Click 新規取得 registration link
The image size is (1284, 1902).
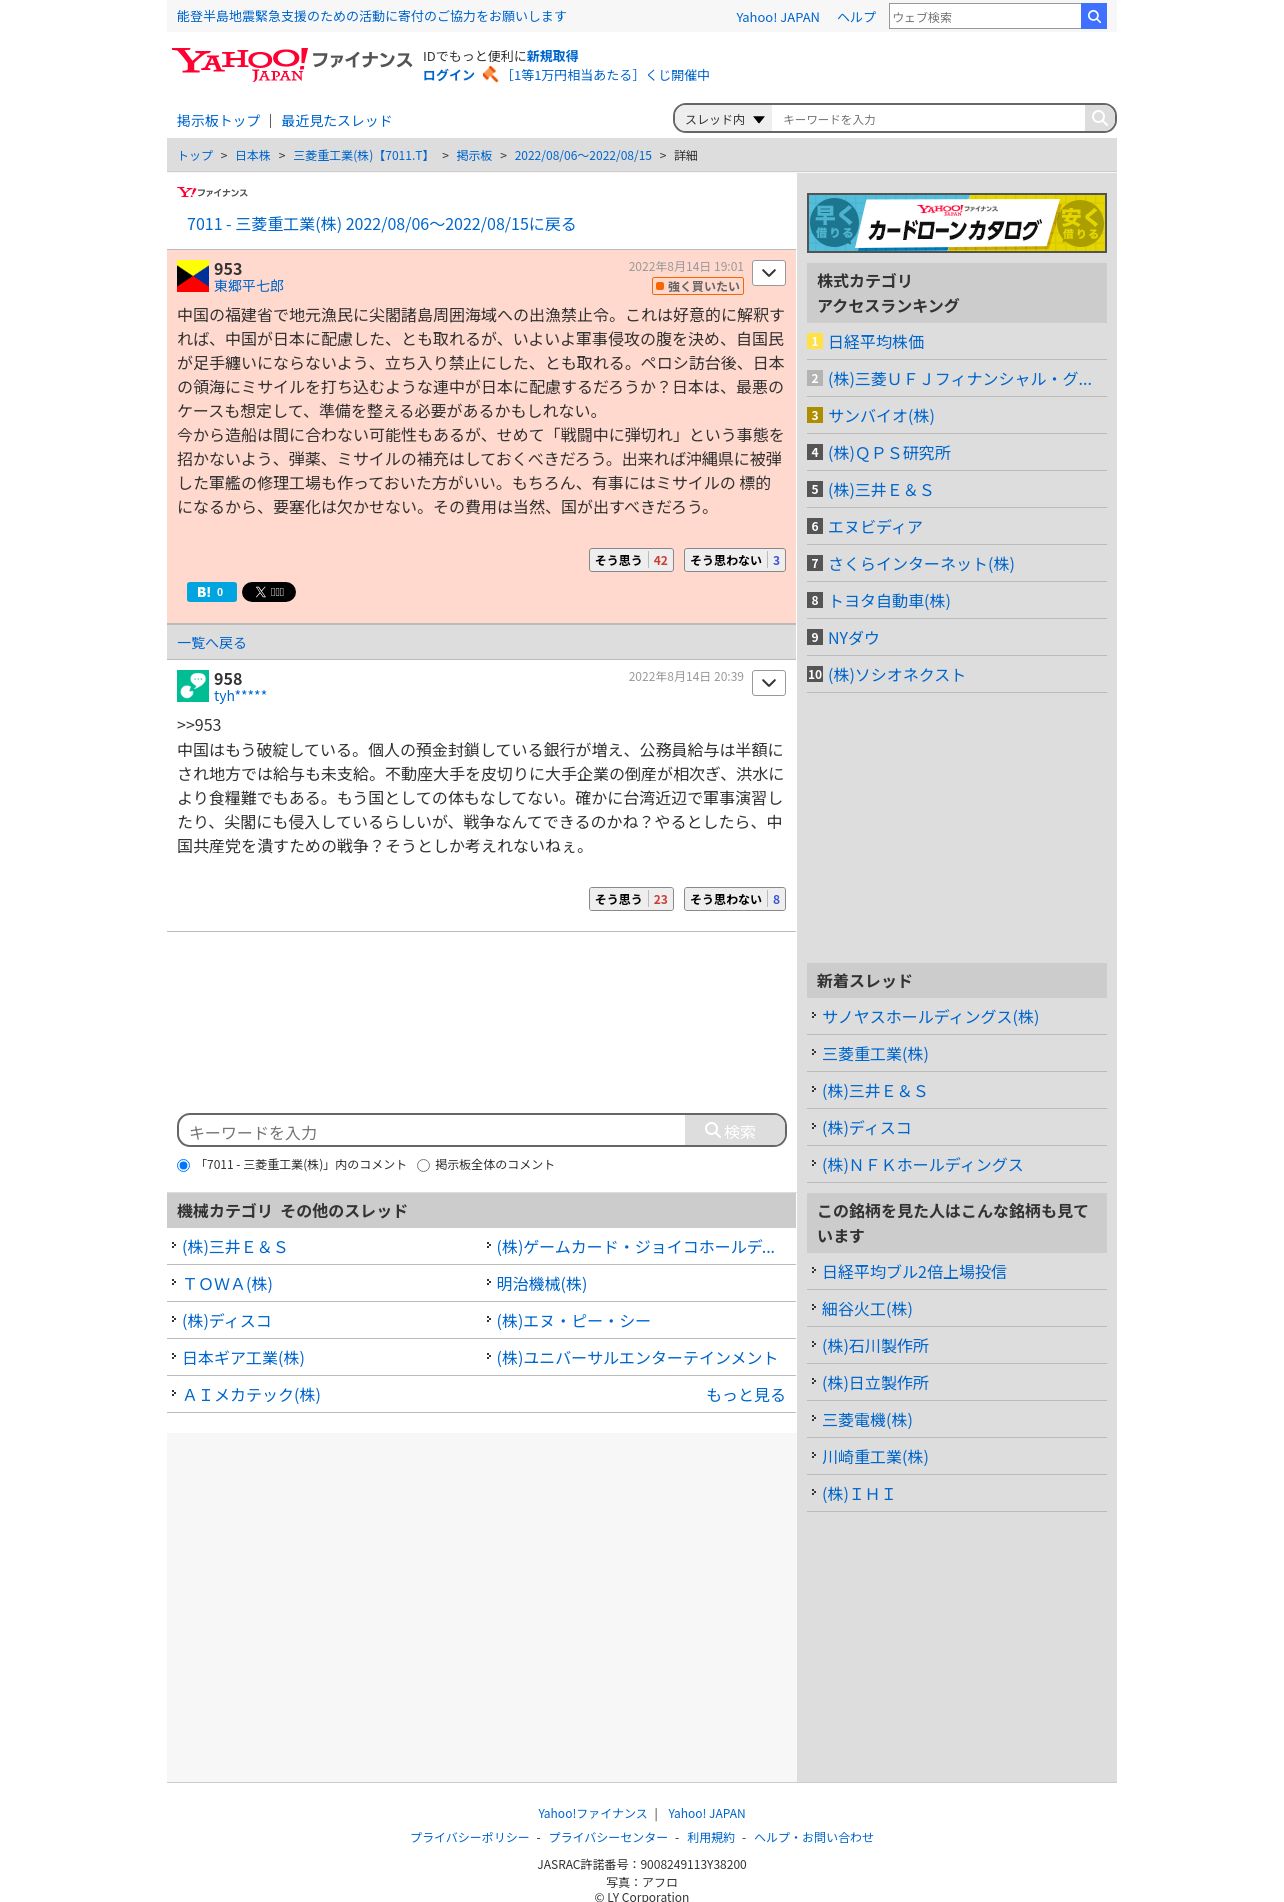click(552, 56)
